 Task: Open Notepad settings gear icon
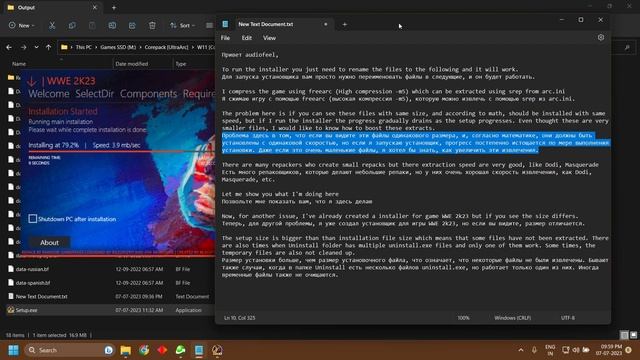click(x=601, y=38)
